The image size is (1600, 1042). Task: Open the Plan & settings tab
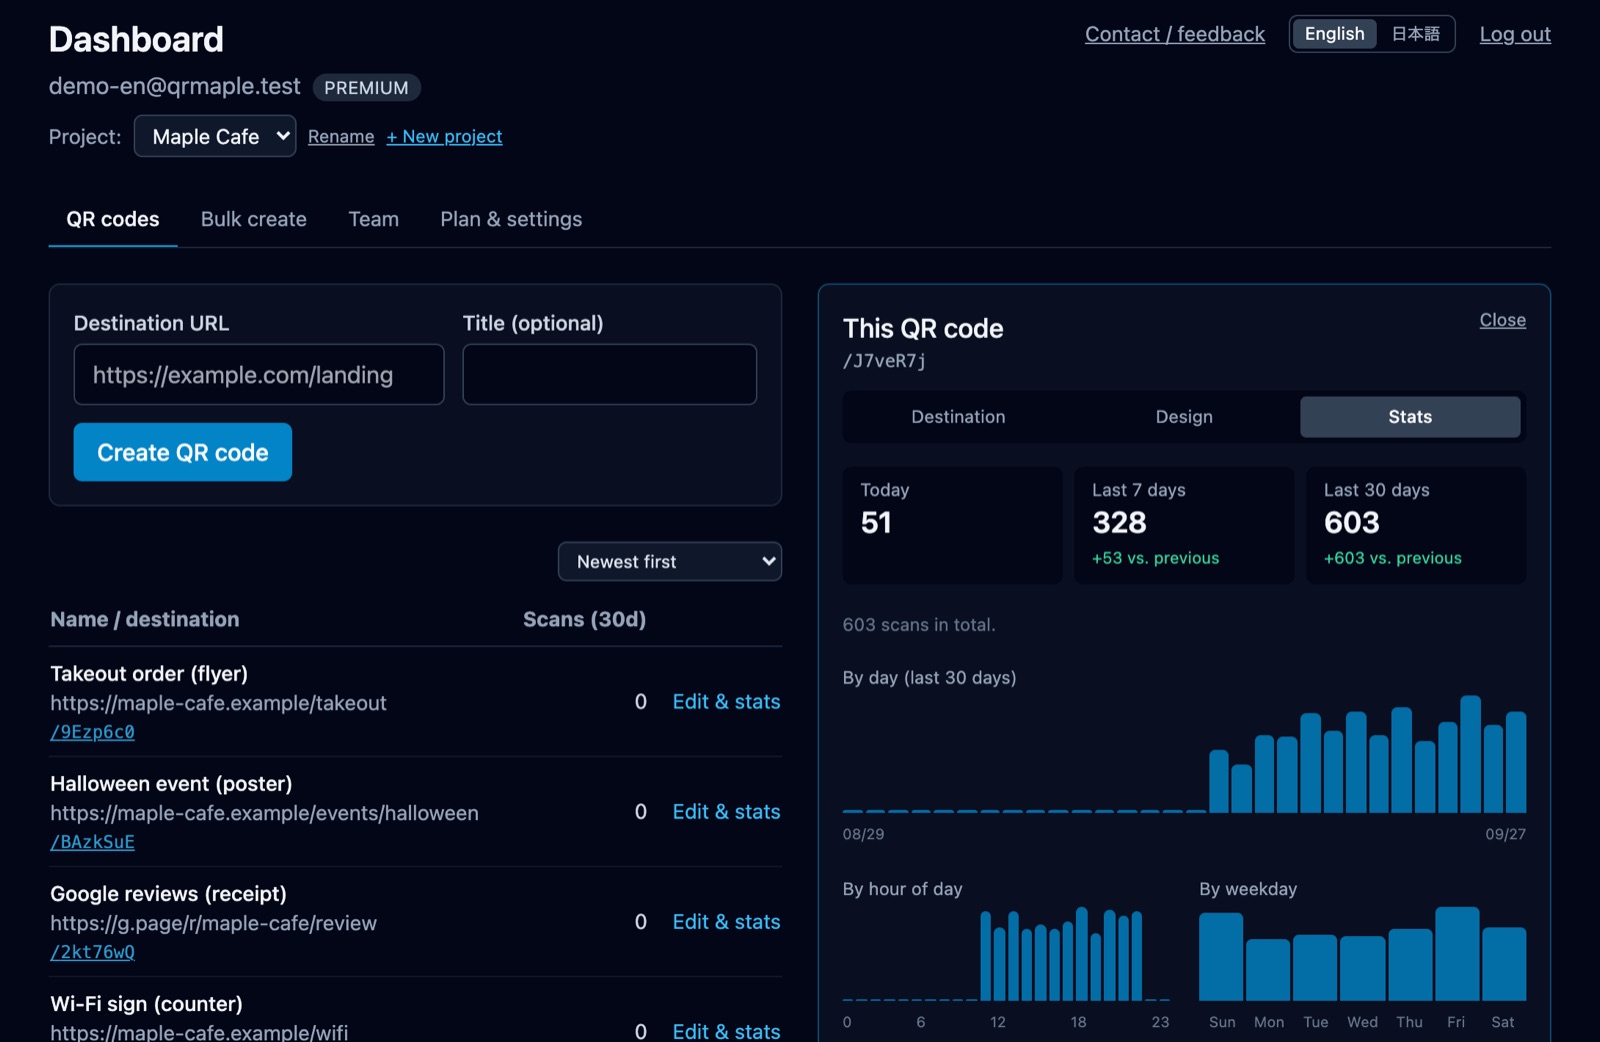click(511, 219)
